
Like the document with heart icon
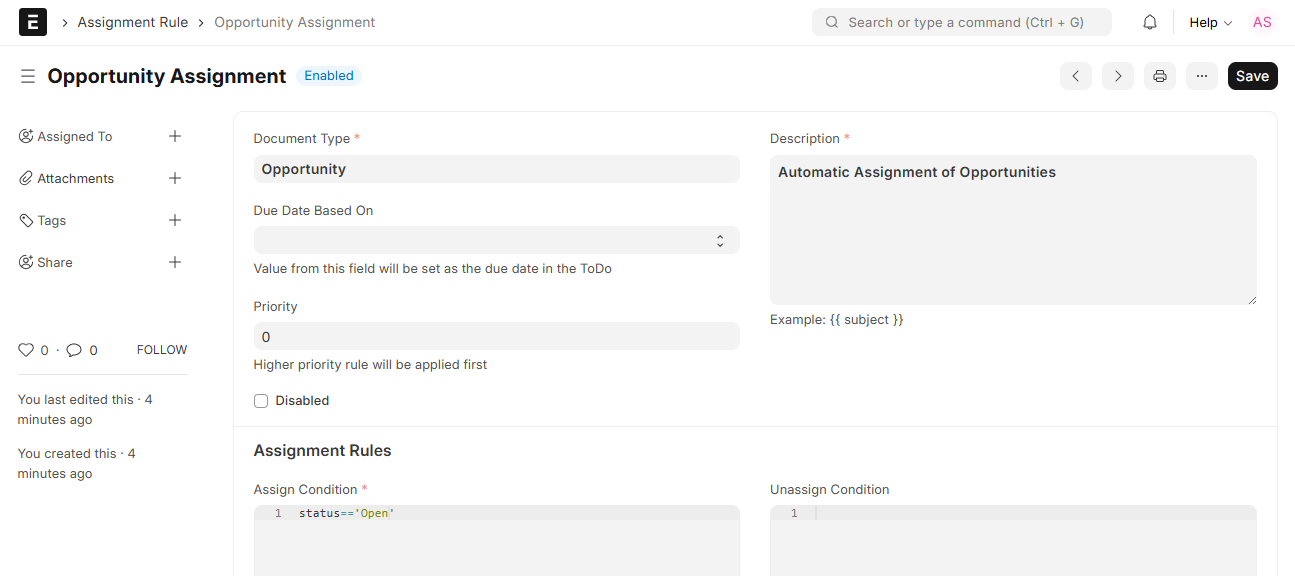click(26, 350)
